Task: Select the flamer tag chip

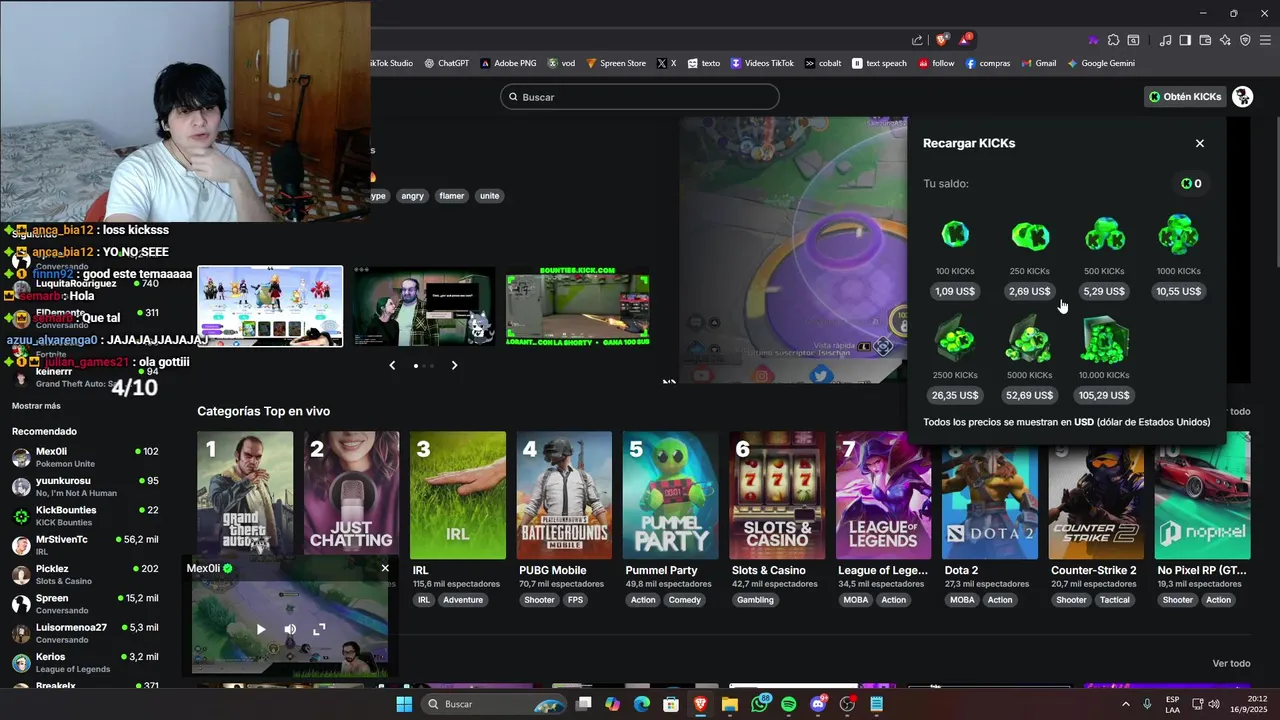Action: [452, 196]
